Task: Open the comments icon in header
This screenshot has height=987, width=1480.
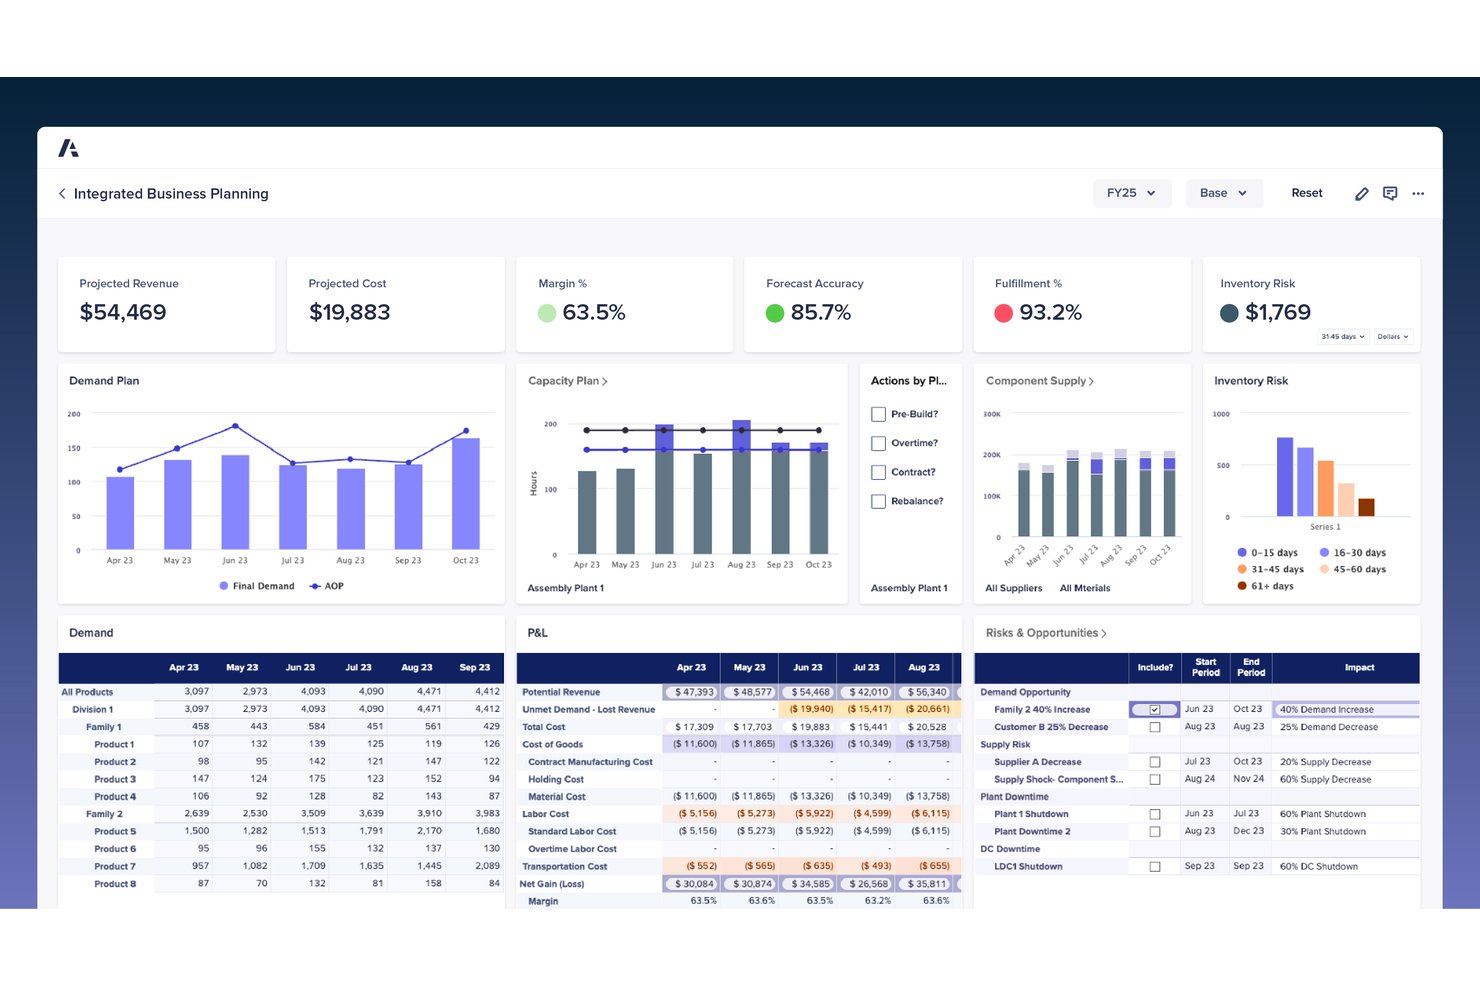Action: pos(1390,194)
